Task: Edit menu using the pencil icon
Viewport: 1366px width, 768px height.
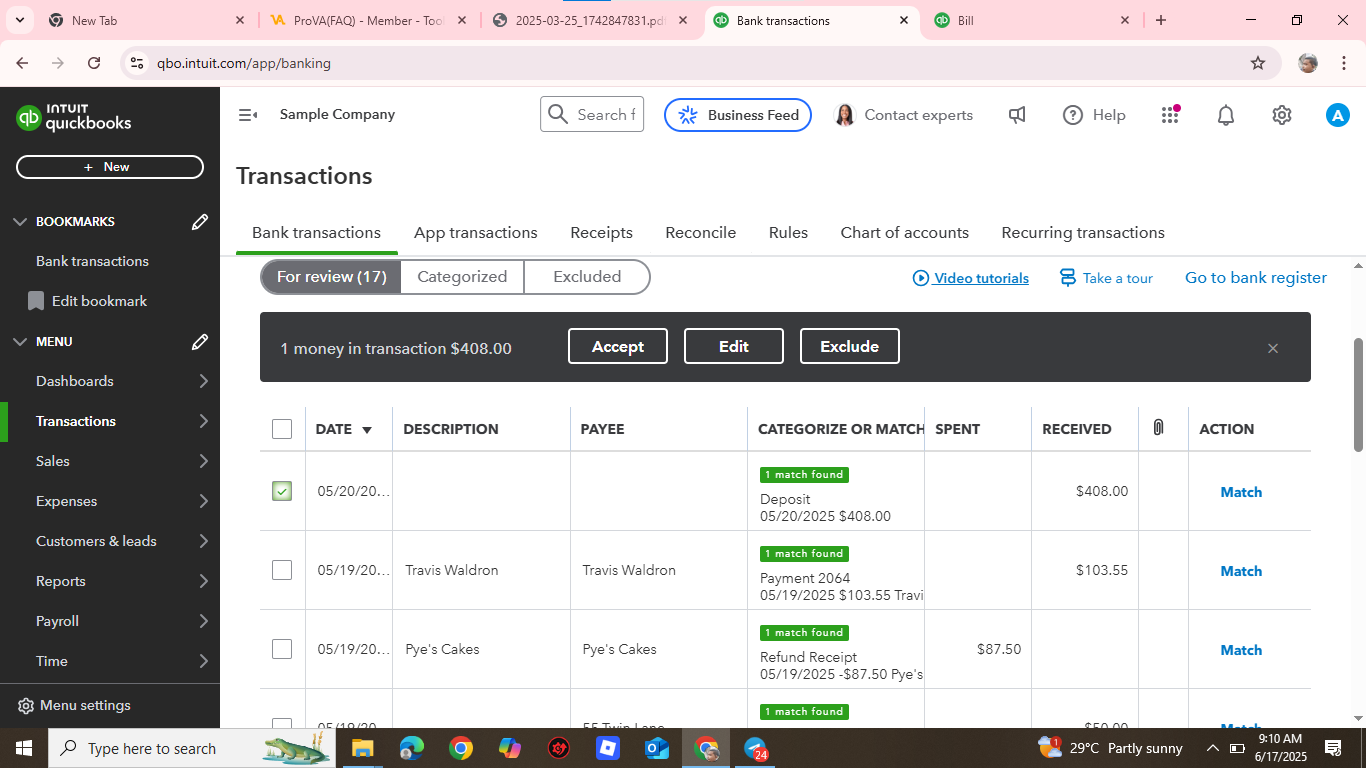Action: click(200, 341)
